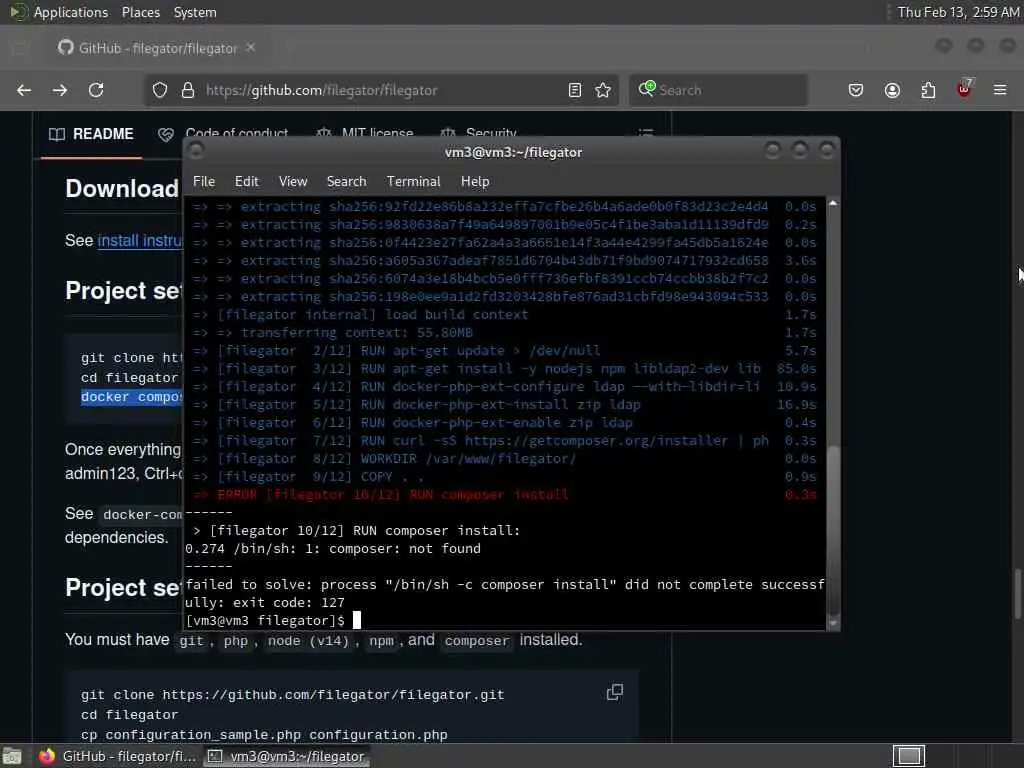Copy the git clone code block
Screen dimensions: 1024x768
(x=615, y=692)
